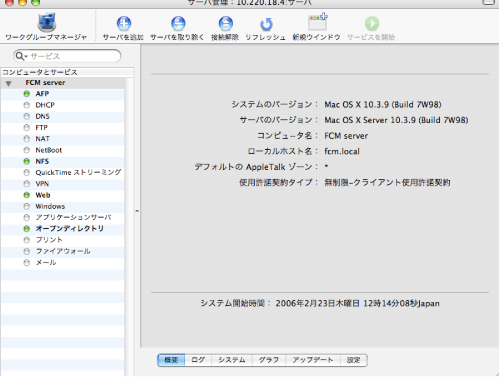Select the FTP service name
Image resolution: width=499 pixels, height=377 pixels.
[42, 127]
